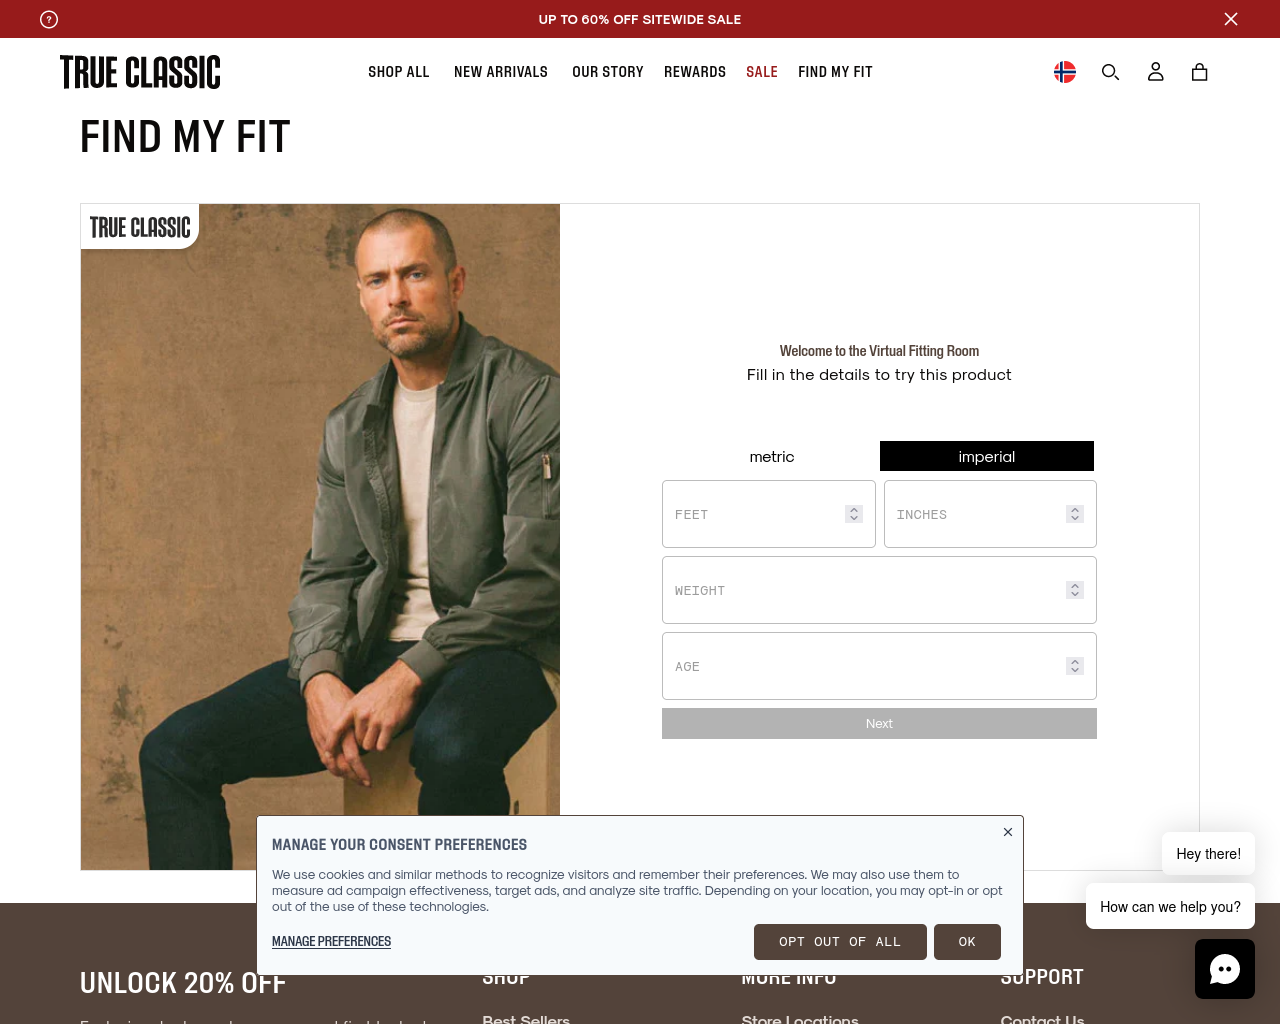
Task: Switch to metric units
Action: coord(772,456)
